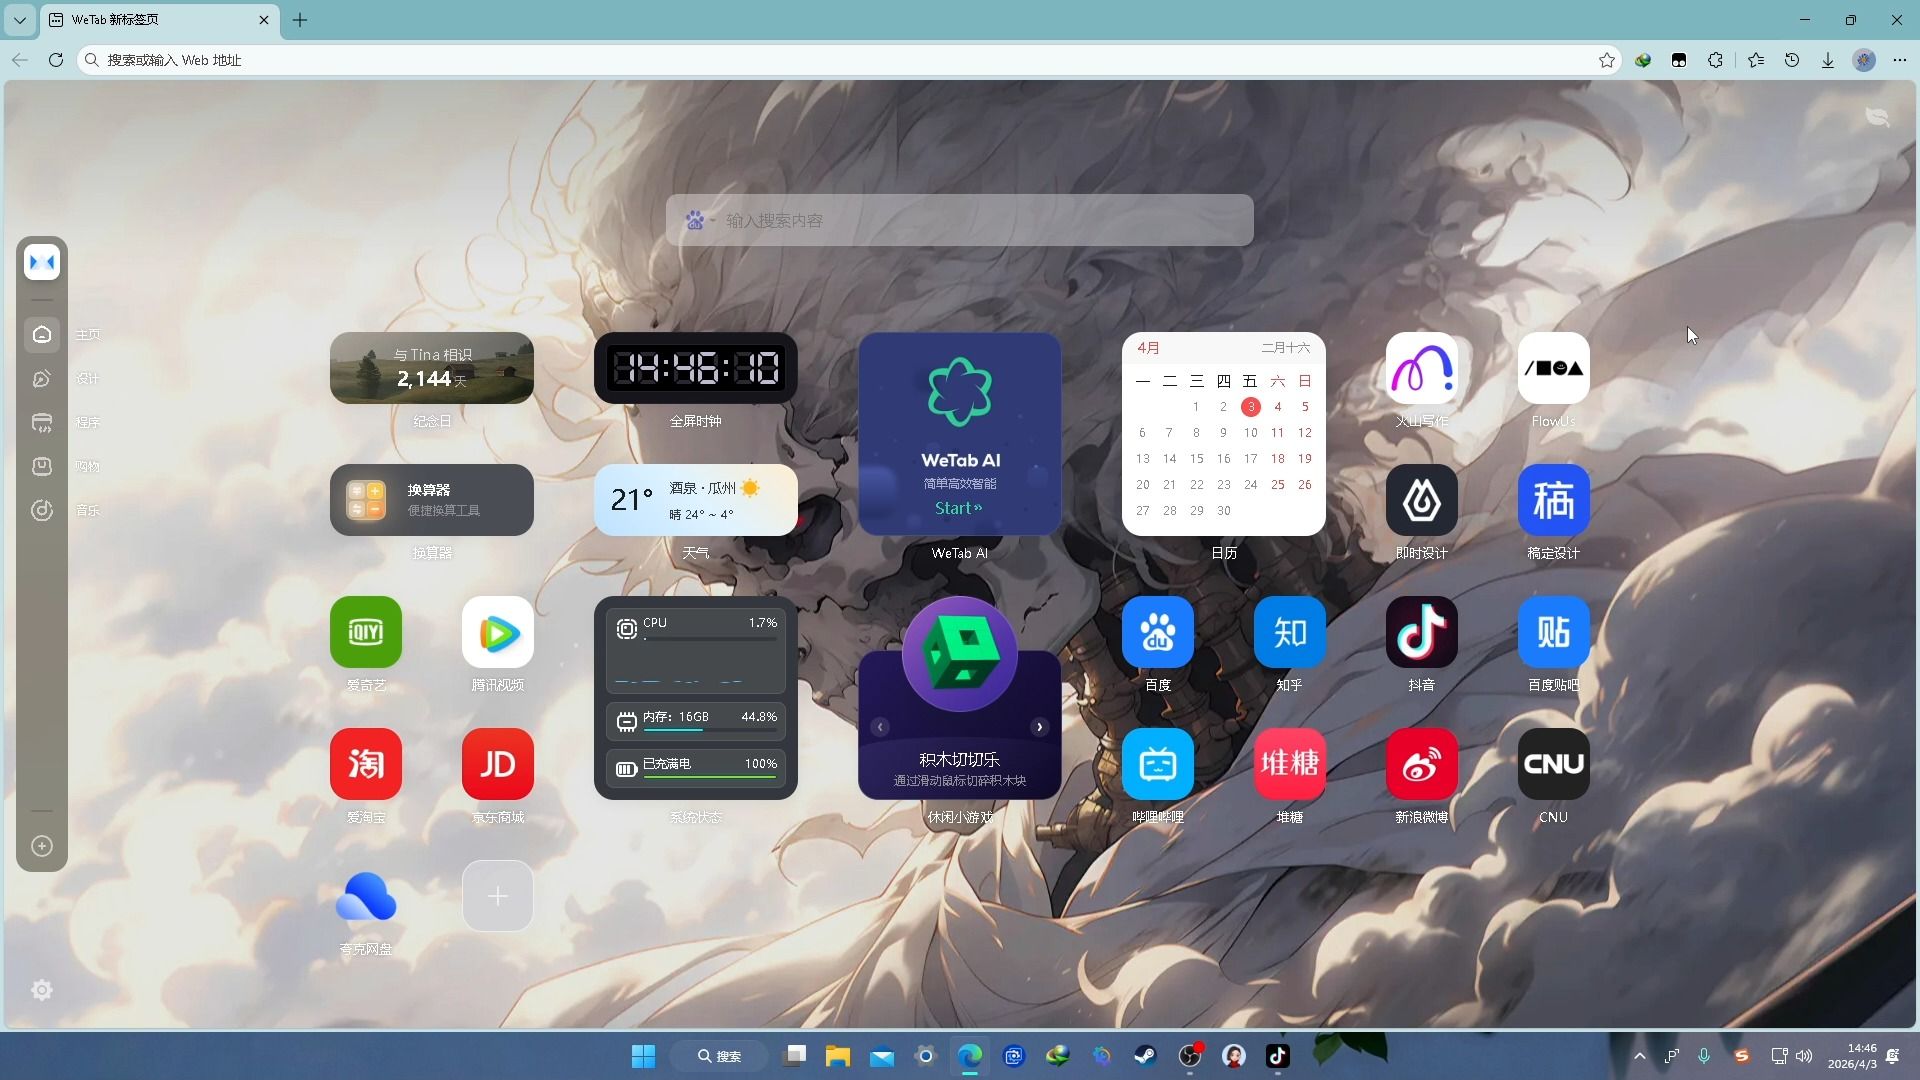The width and height of the screenshot is (1920, 1080).
Task: Open the 全屏时钟 clock widget
Action: (696, 368)
